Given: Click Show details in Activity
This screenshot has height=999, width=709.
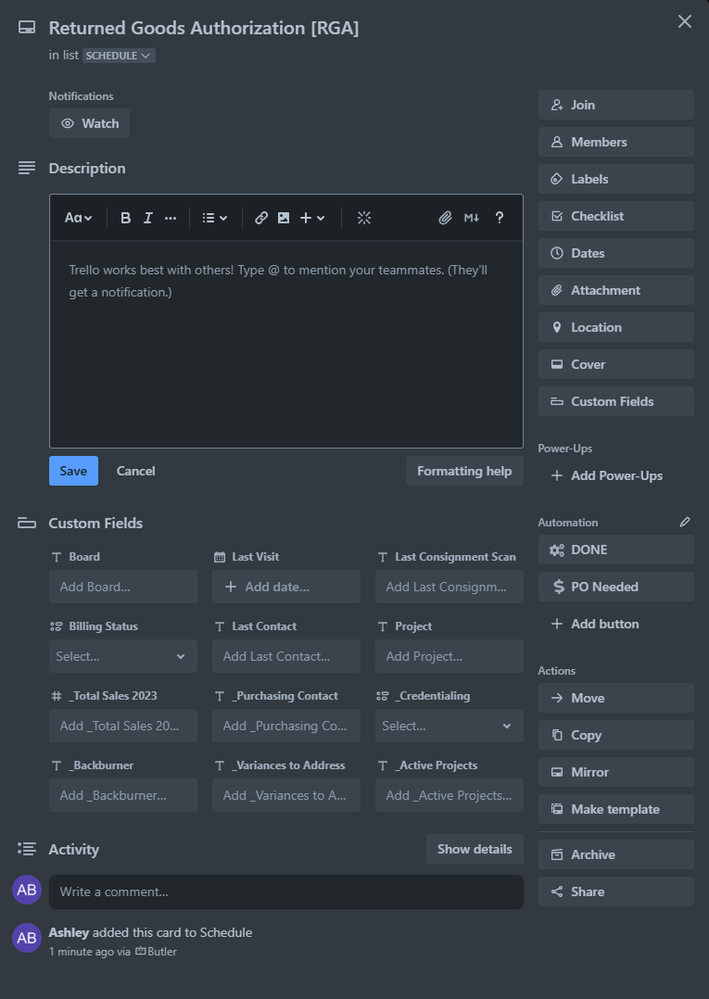Looking at the screenshot, I should coord(475,849).
